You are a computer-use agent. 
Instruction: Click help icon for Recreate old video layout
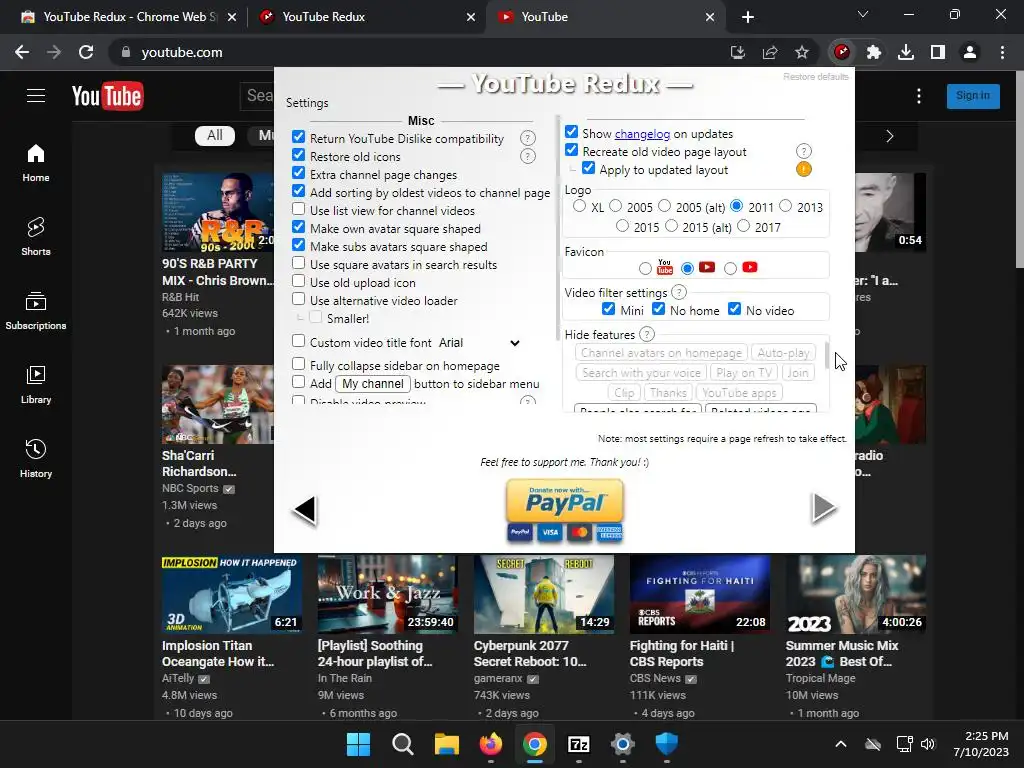[803, 152]
